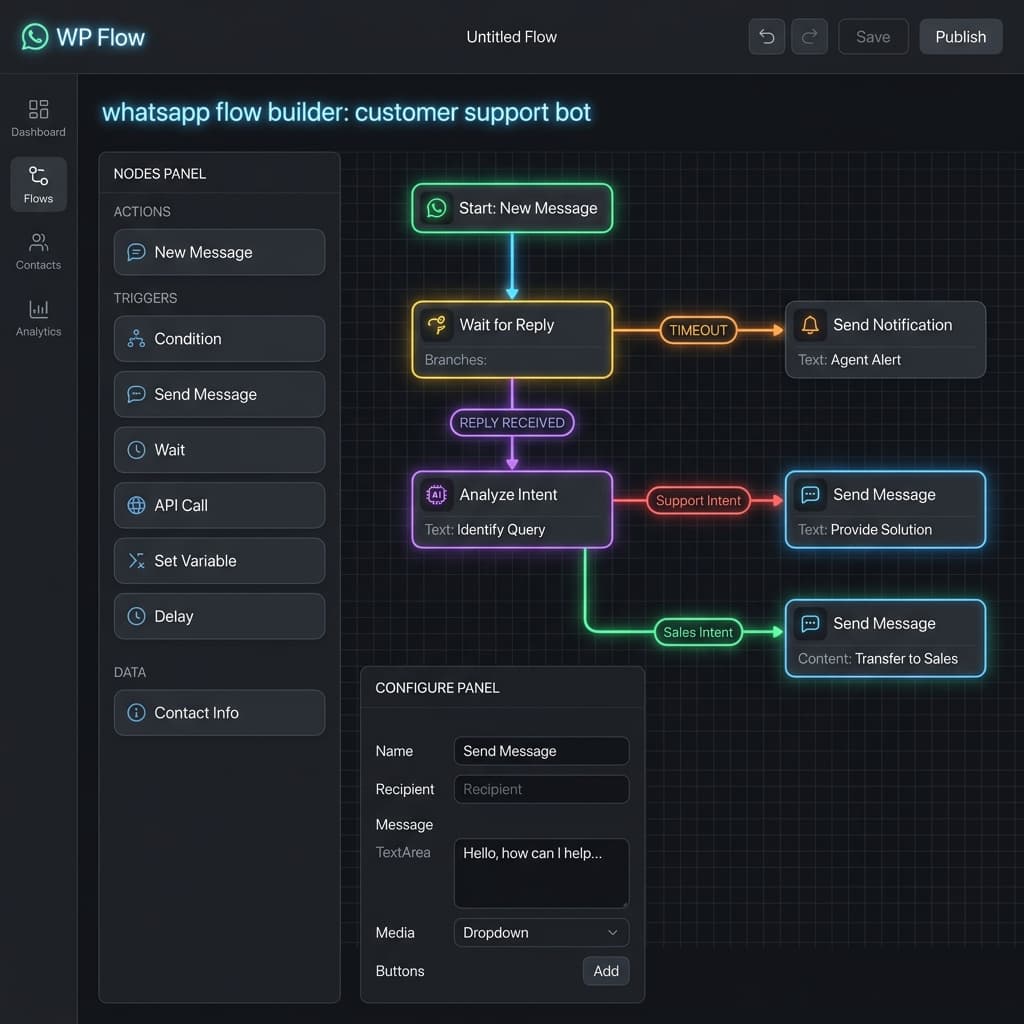Click the AI chip icon in Analyze Intent

tap(436, 494)
